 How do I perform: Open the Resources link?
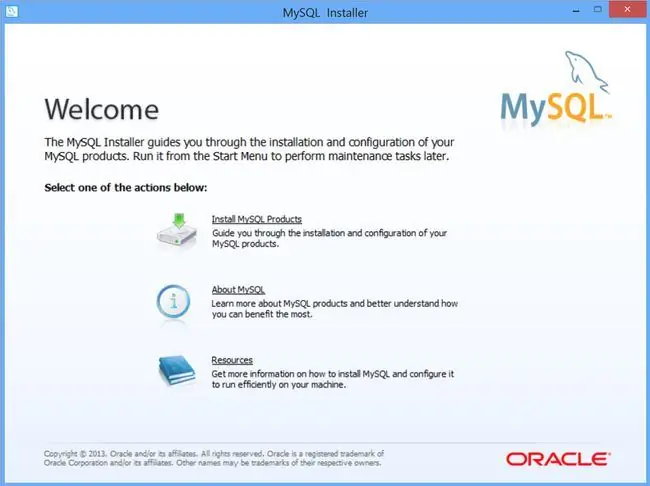click(x=232, y=360)
